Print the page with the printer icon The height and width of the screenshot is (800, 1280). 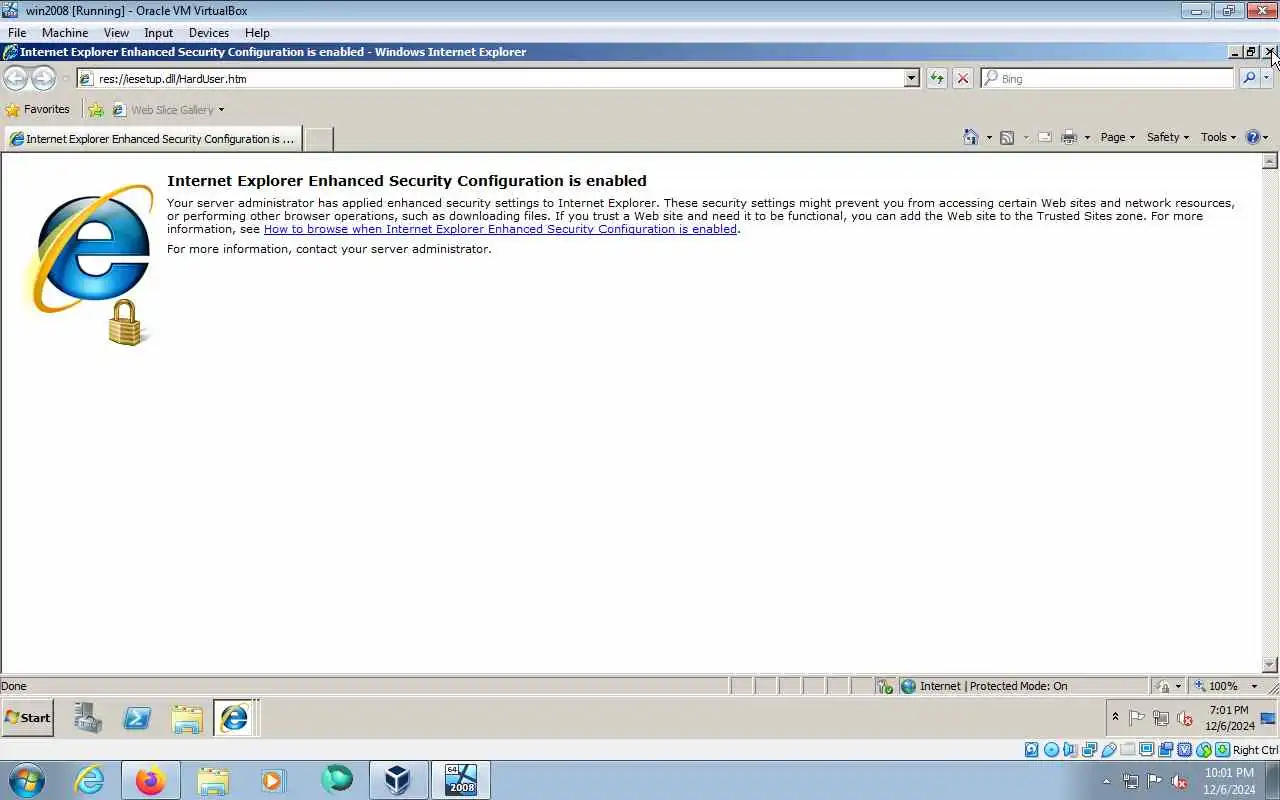(1069, 137)
